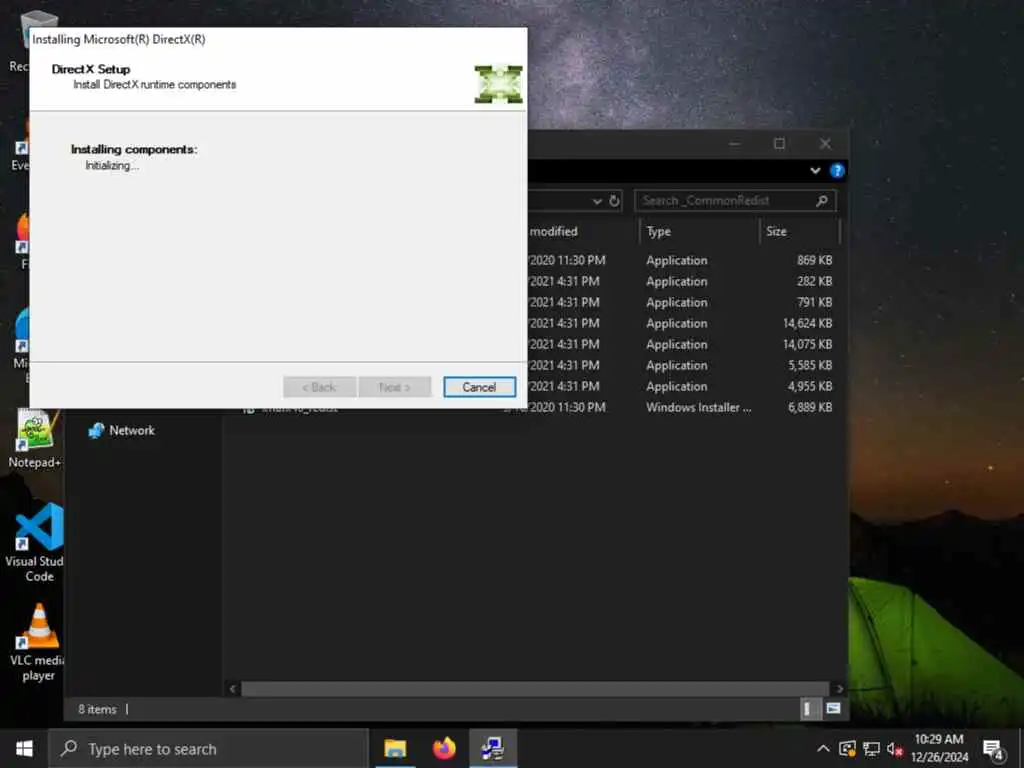This screenshot has height=768, width=1024.
Task: Switch Explorer to large icons view layout
Action: [x=833, y=709]
